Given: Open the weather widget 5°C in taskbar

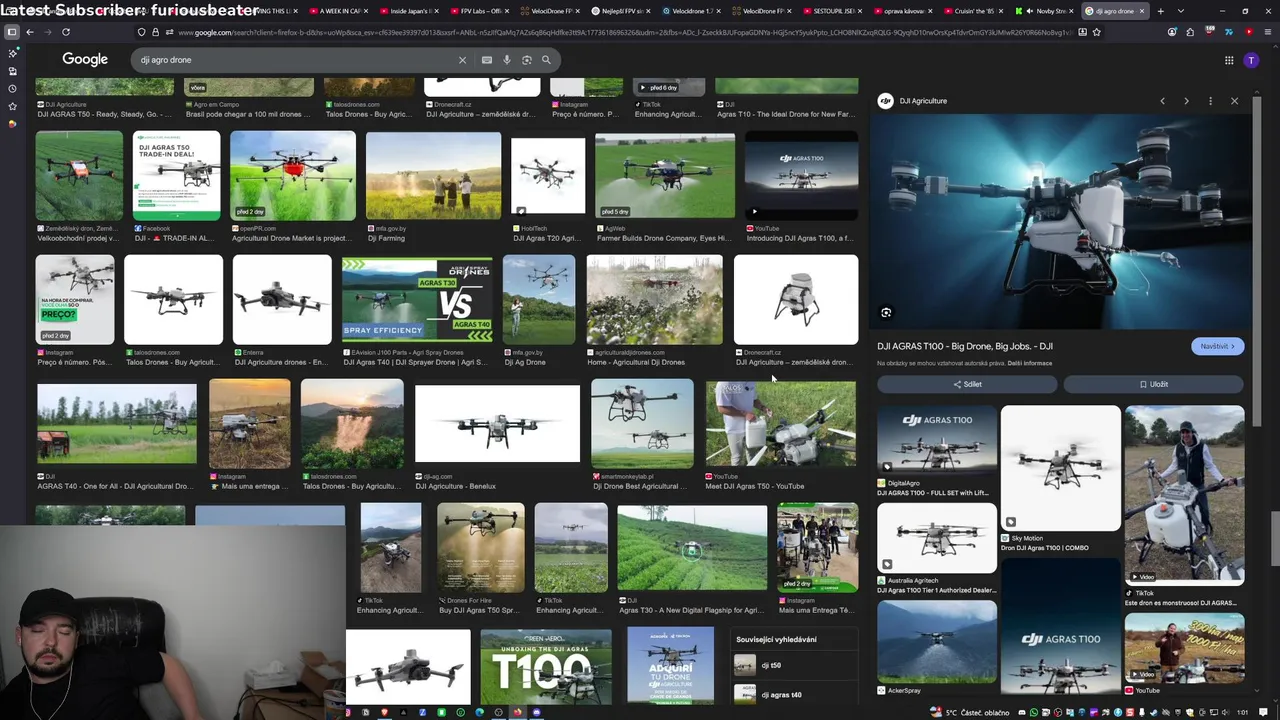Looking at the screenshot, I should click(x=970, y=712).
